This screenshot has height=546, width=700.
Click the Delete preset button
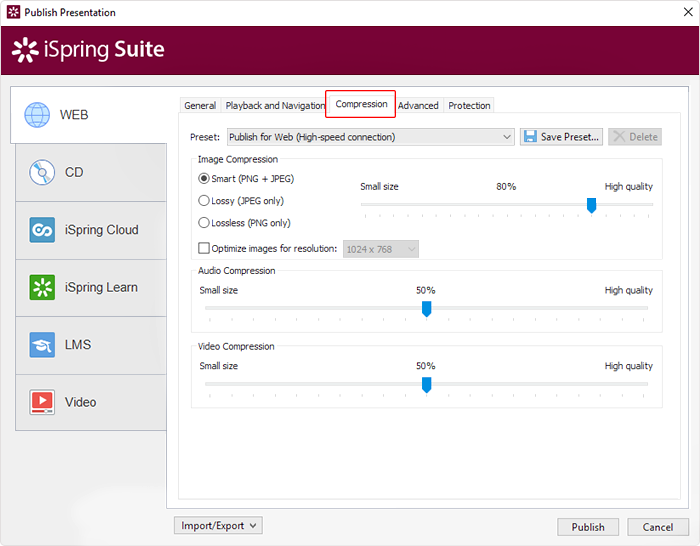(x=635, y=137)
